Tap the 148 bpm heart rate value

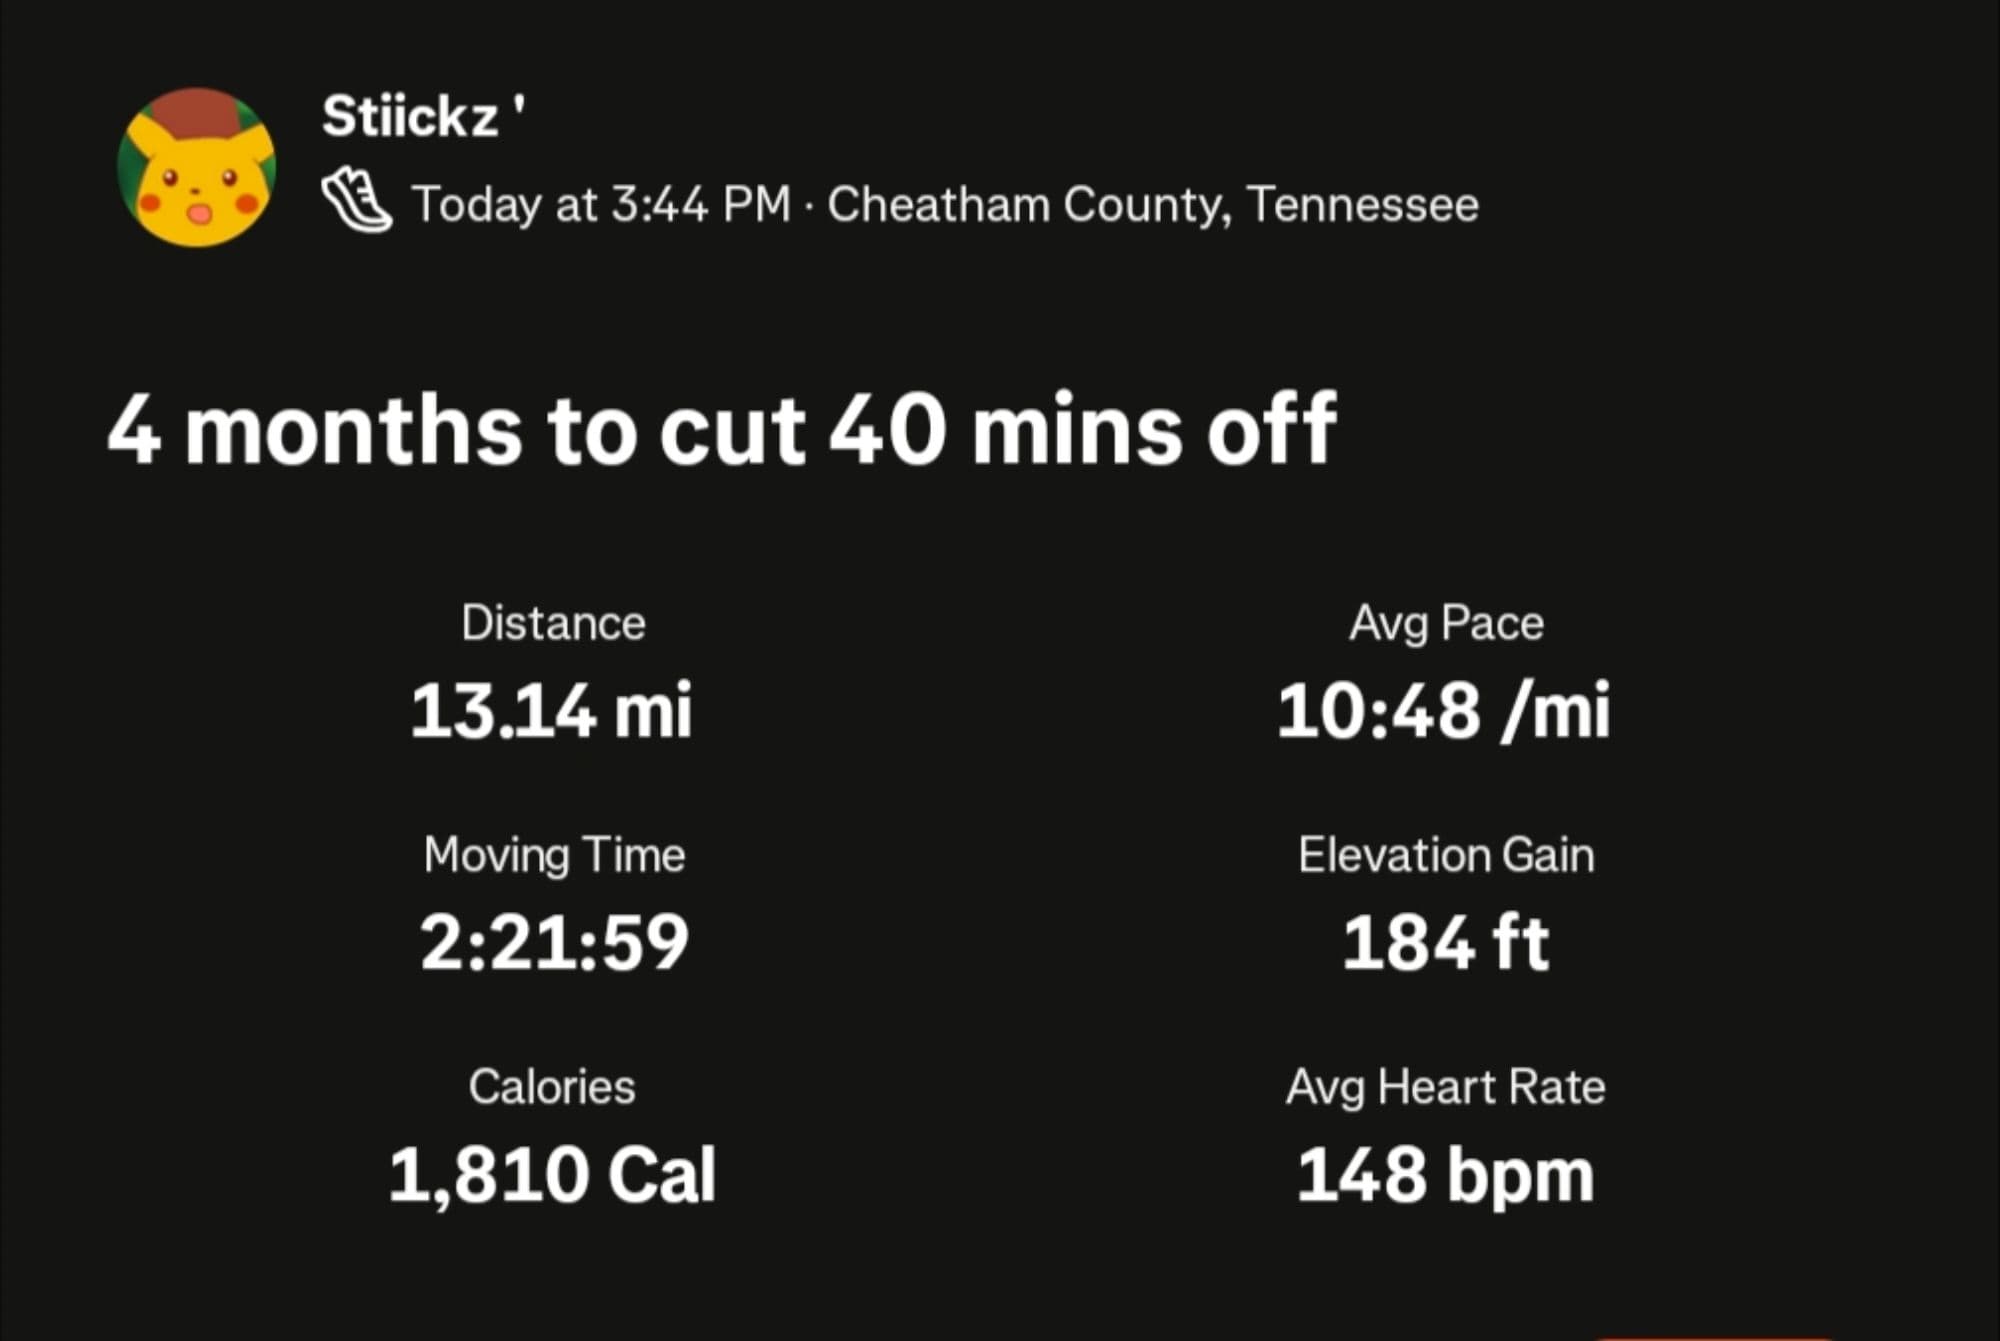[1446, 1174]
